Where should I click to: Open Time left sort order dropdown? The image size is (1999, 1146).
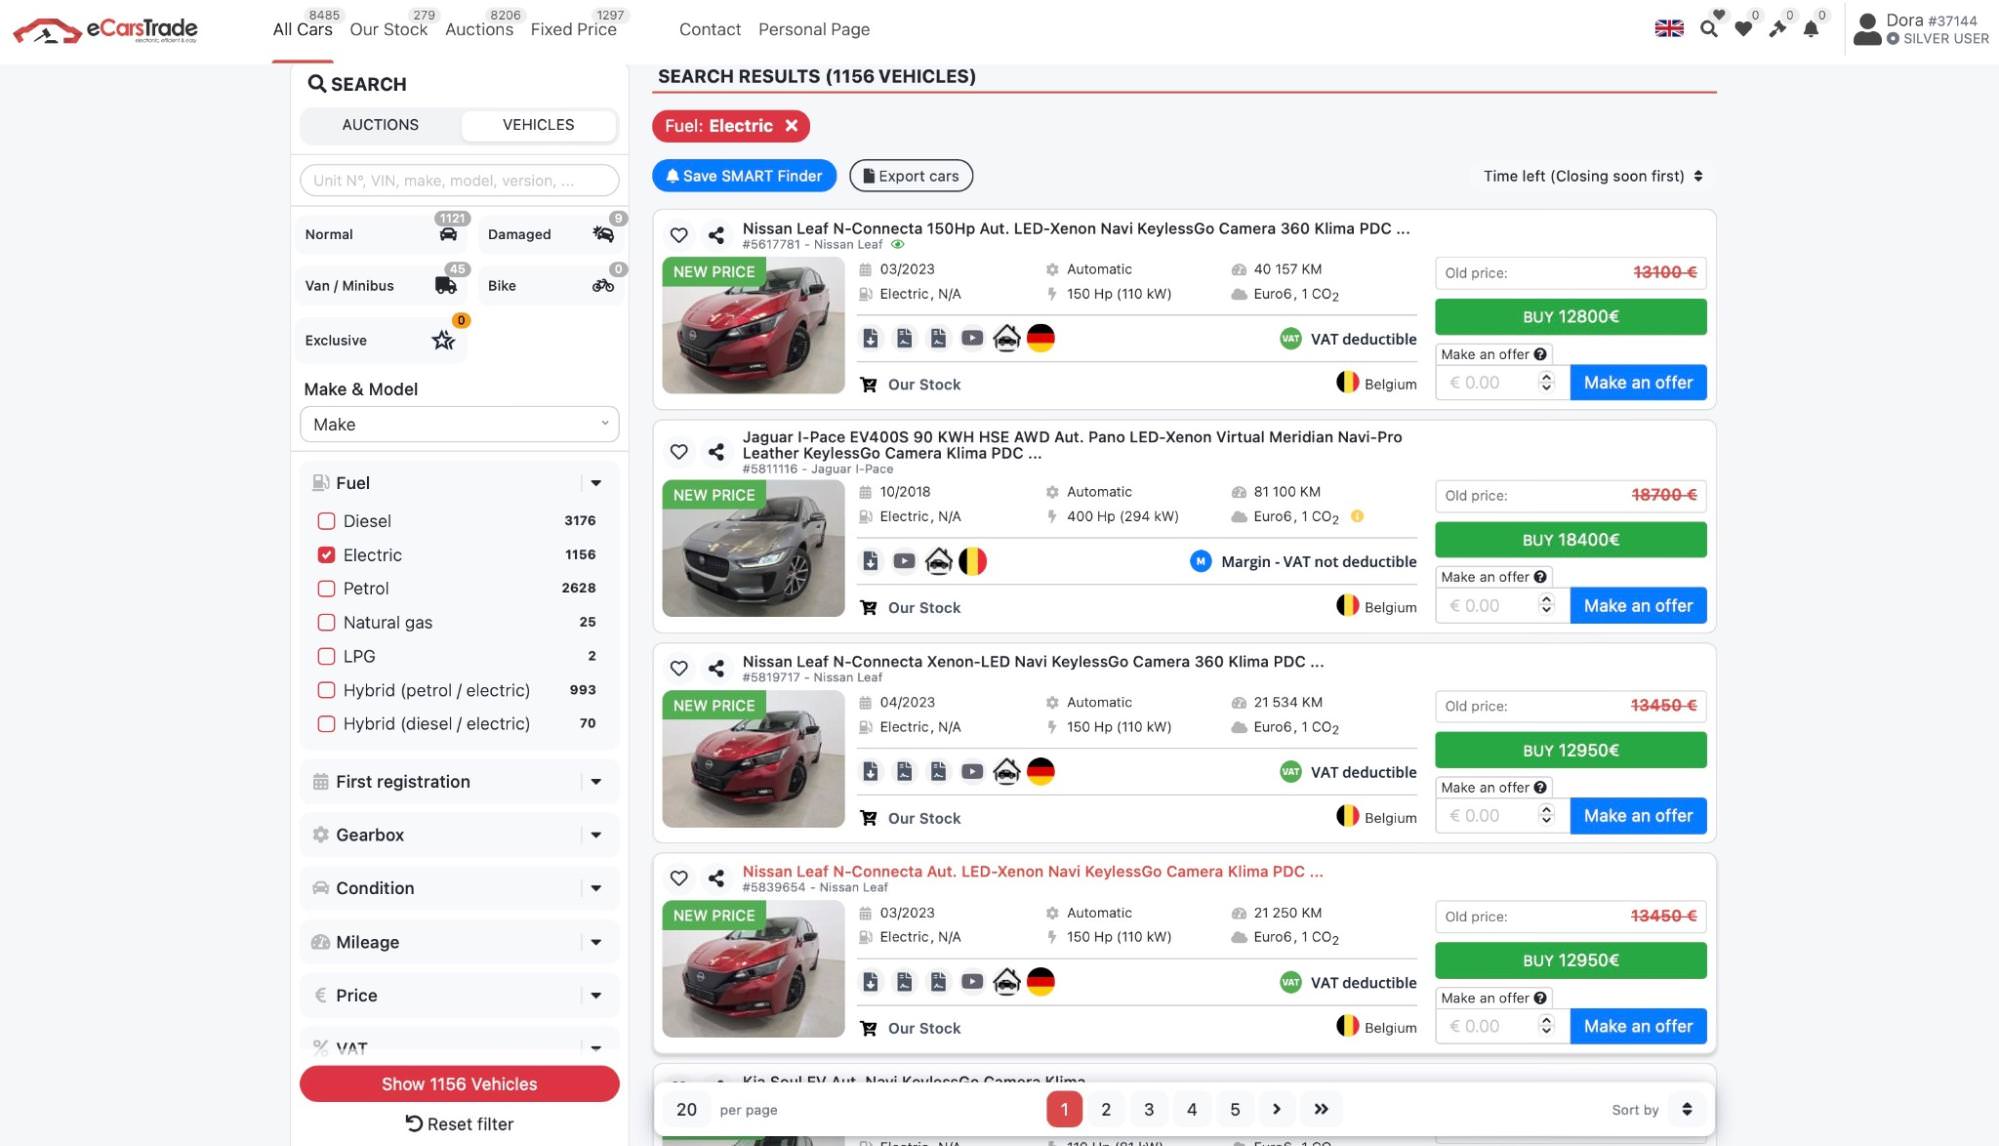[1593, 176]
